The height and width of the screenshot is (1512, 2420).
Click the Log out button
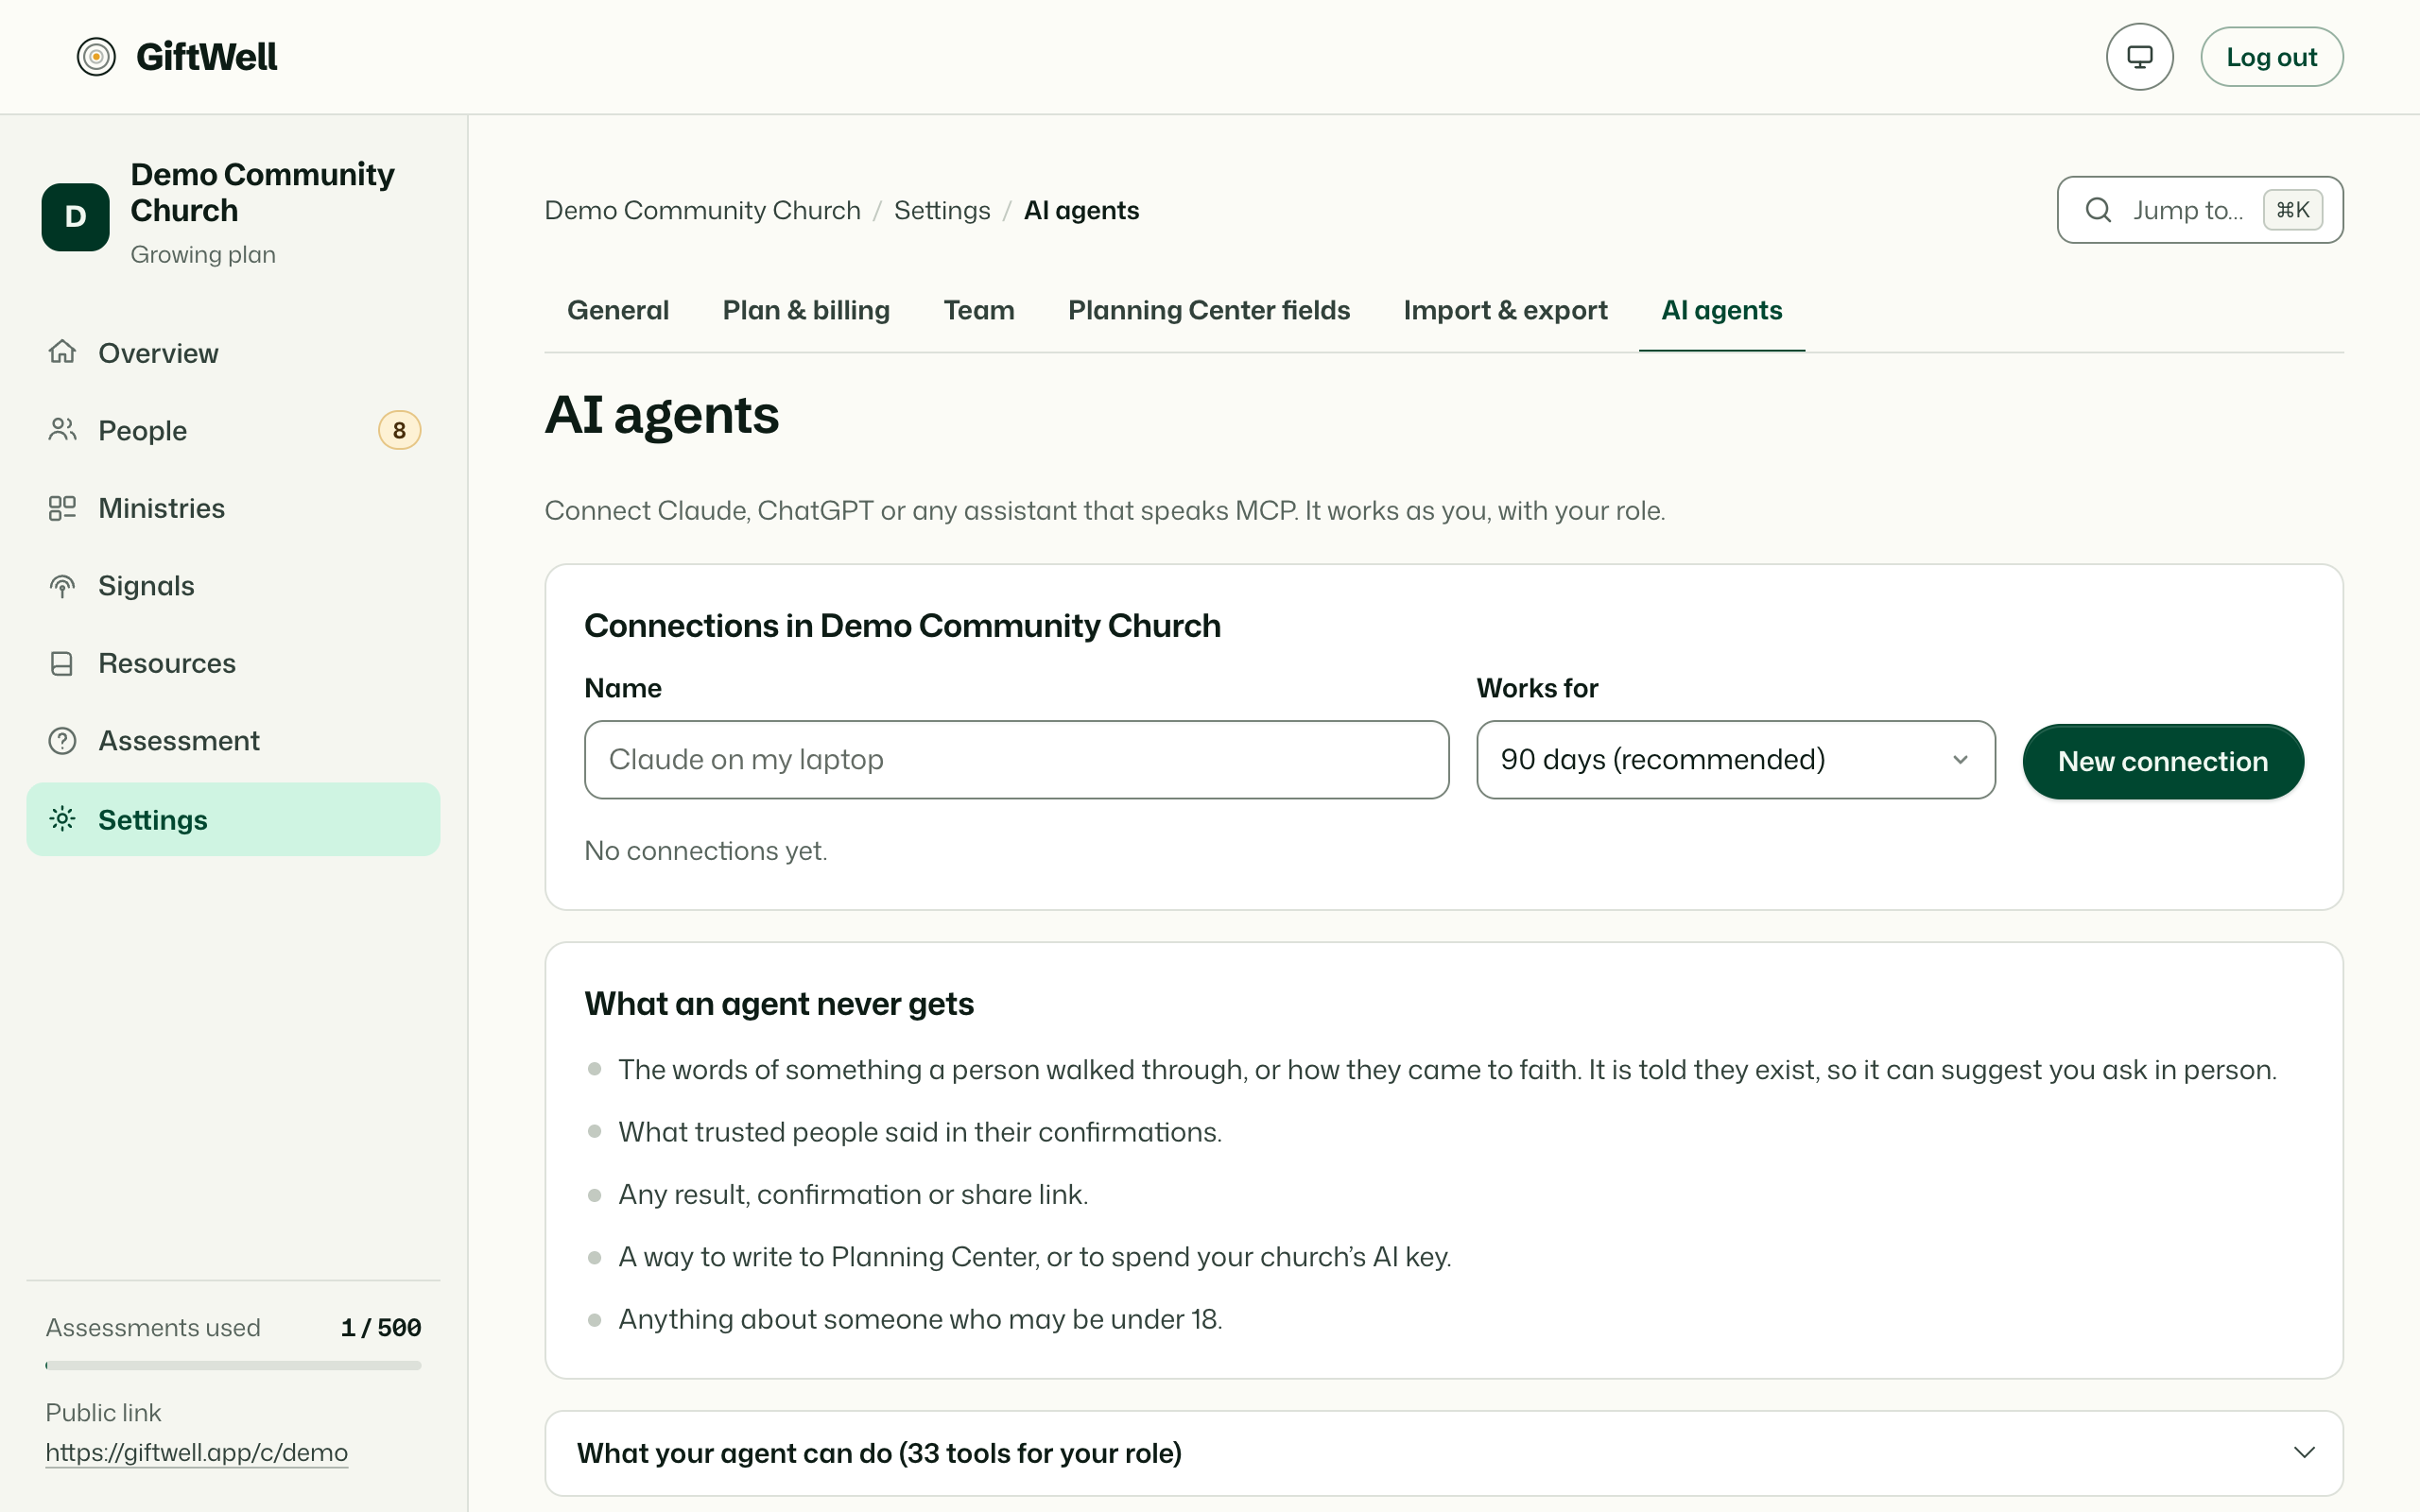pyautogui.click(x=2271, y=57)
